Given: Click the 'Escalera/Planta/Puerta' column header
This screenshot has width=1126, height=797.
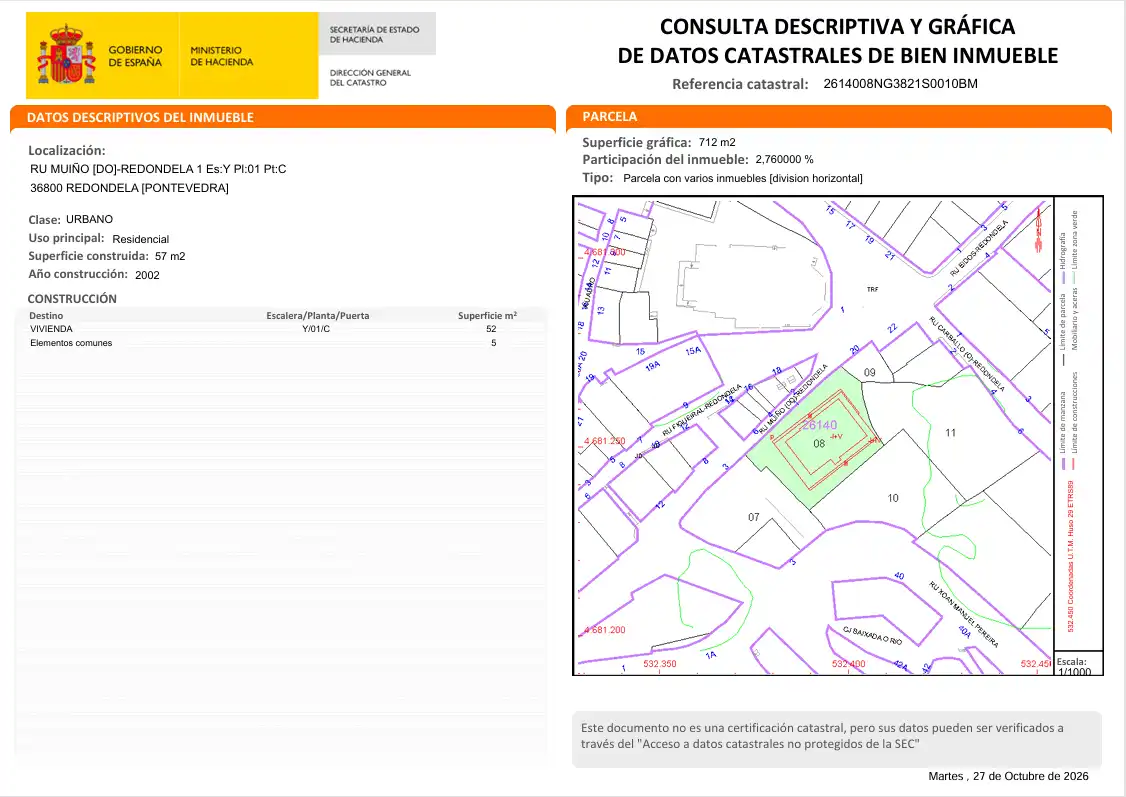Looking at the screenshot, I should coord(317,315).
